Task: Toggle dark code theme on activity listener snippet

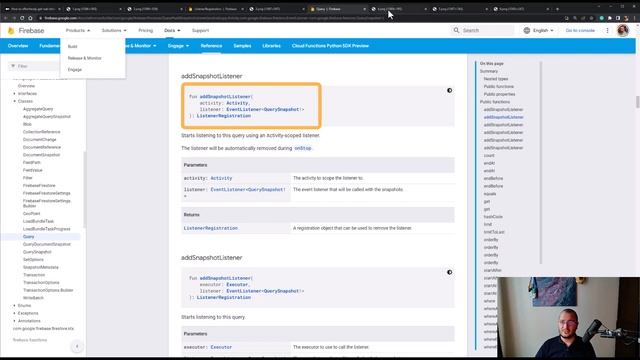Action: (x=449, y=90)
